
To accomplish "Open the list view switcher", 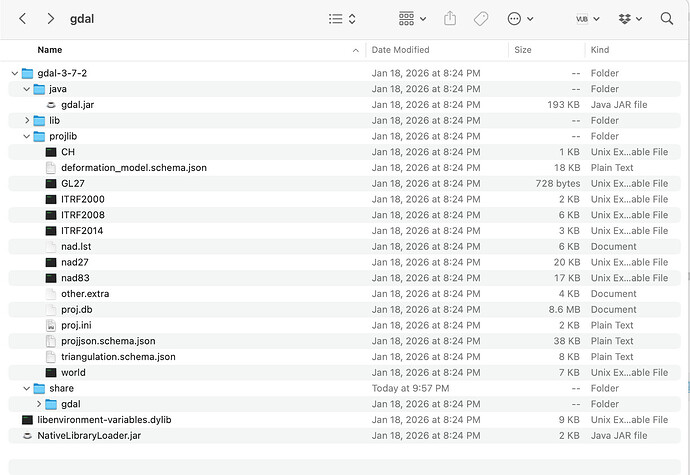I will coord(343,19).
